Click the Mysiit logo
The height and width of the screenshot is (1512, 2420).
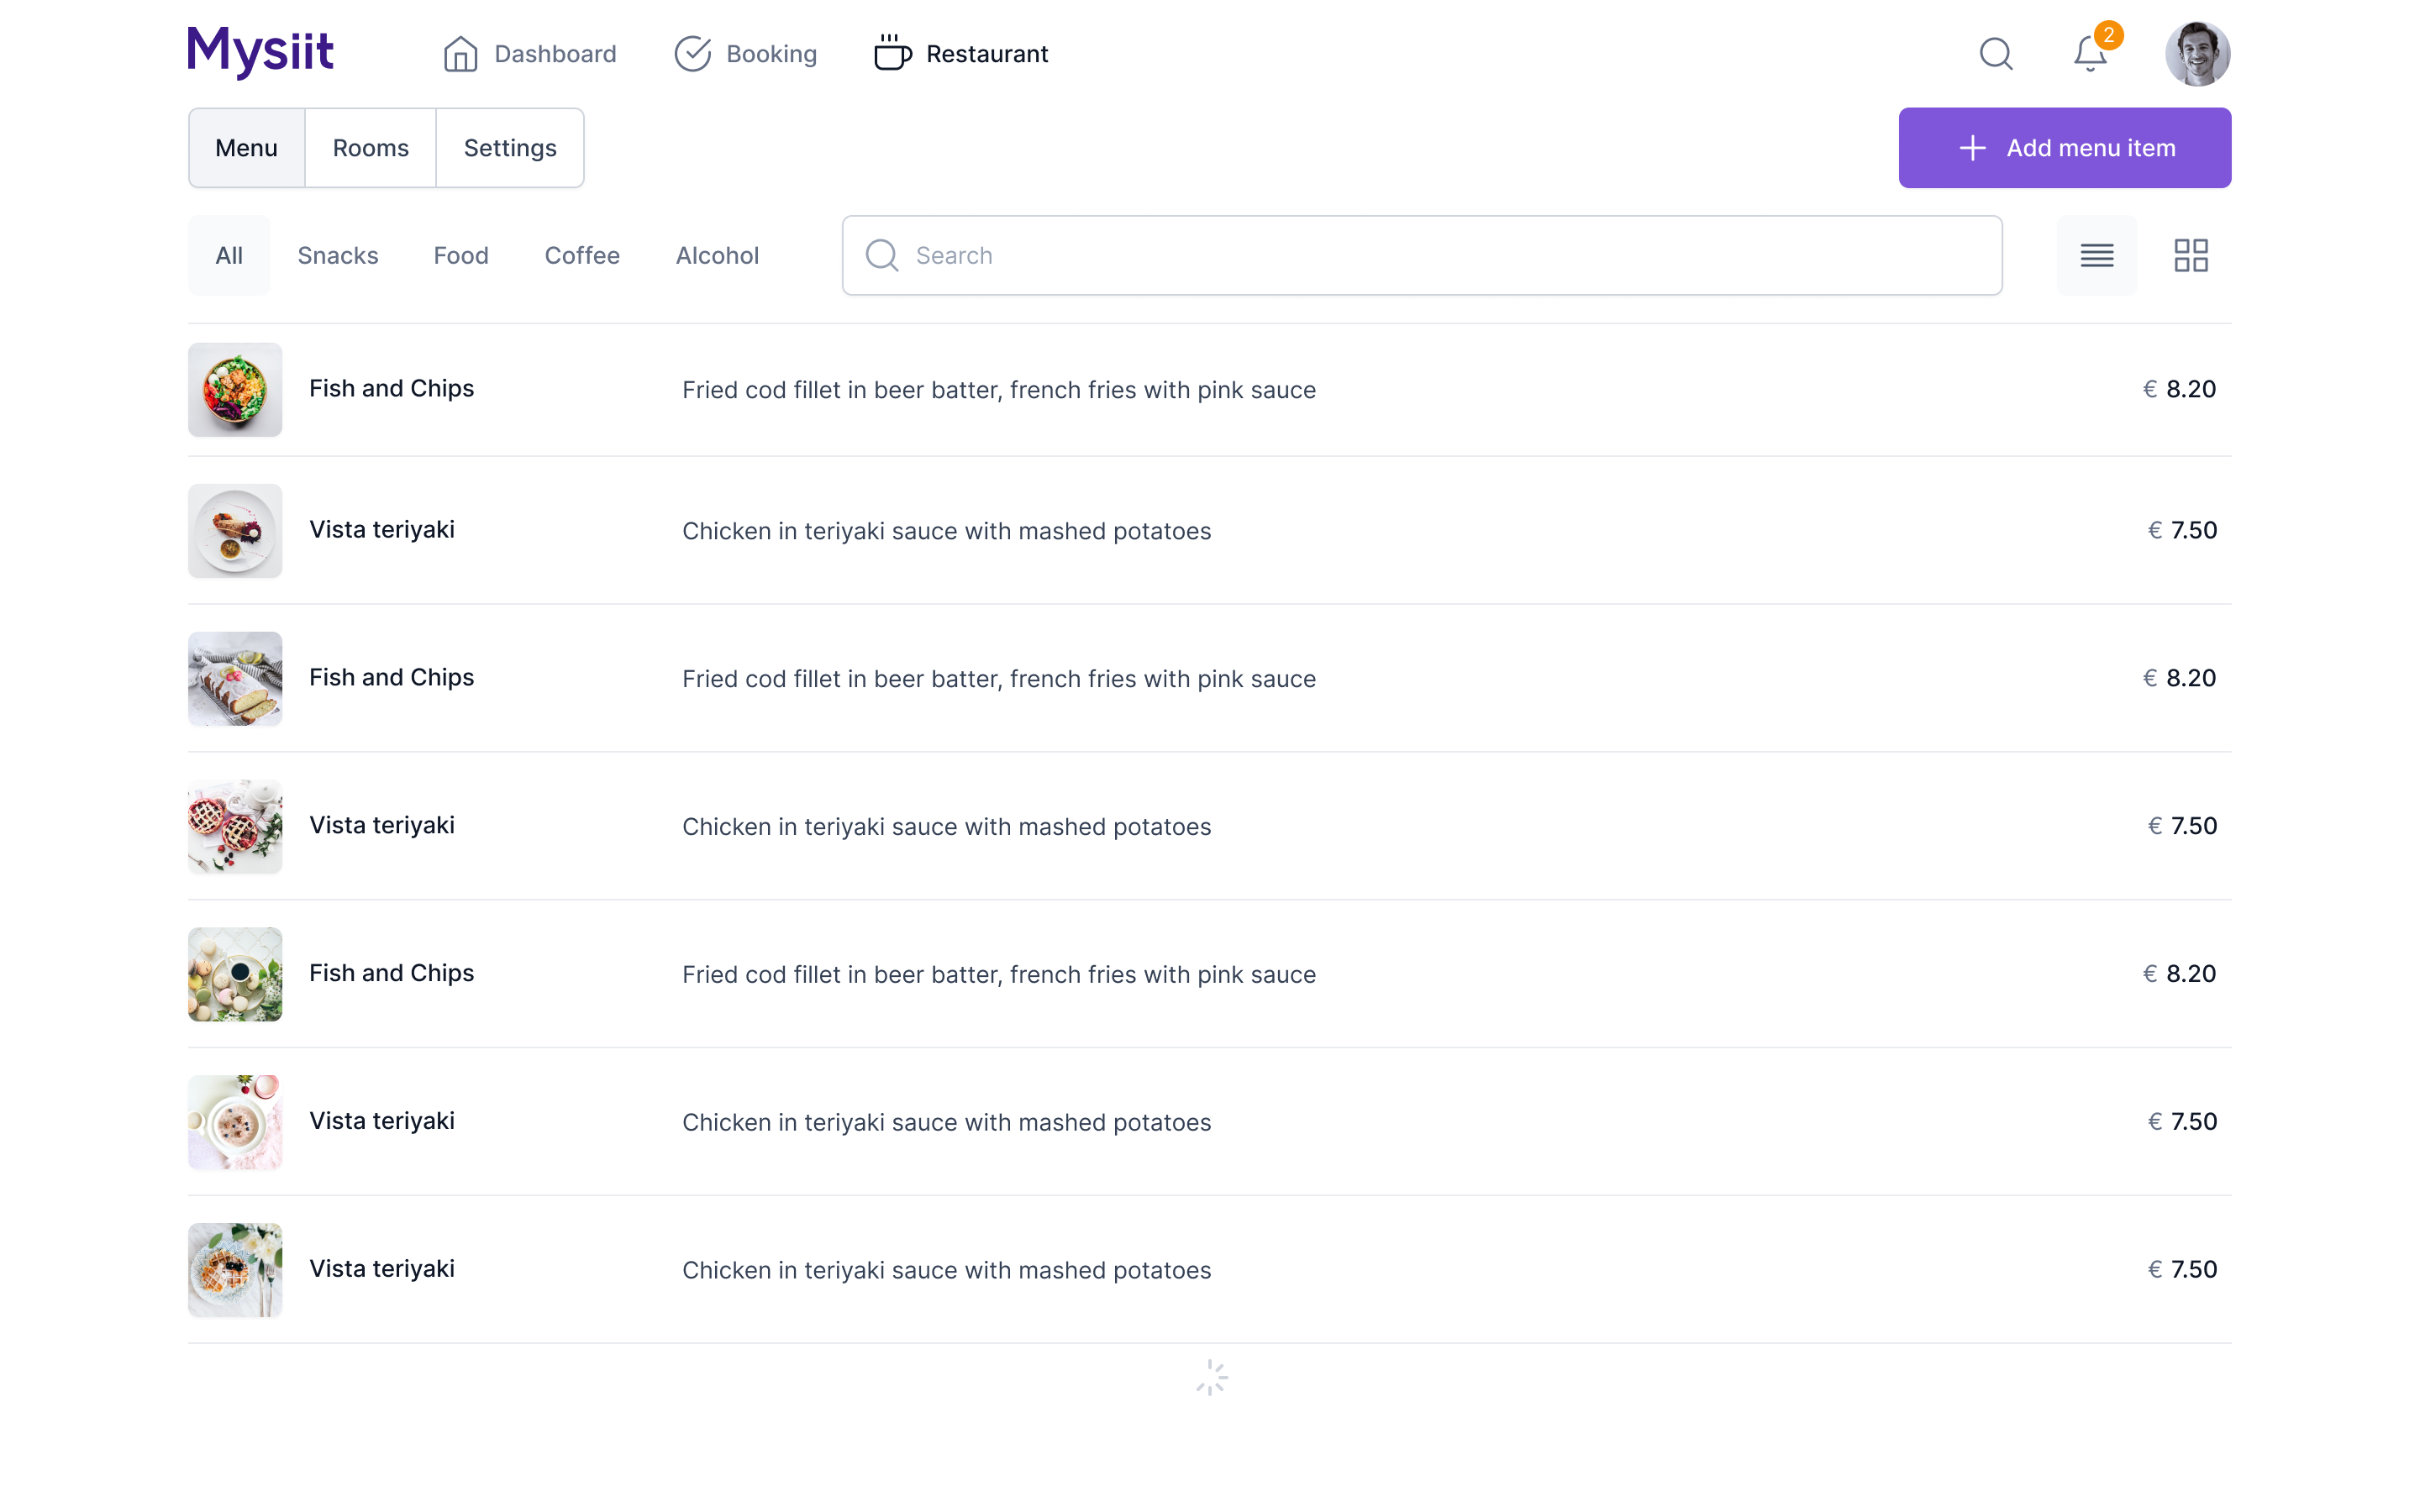point(261,52)
